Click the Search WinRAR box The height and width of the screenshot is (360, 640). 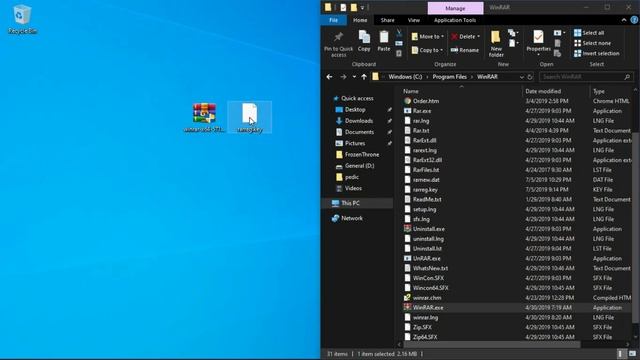pos(585,77)
